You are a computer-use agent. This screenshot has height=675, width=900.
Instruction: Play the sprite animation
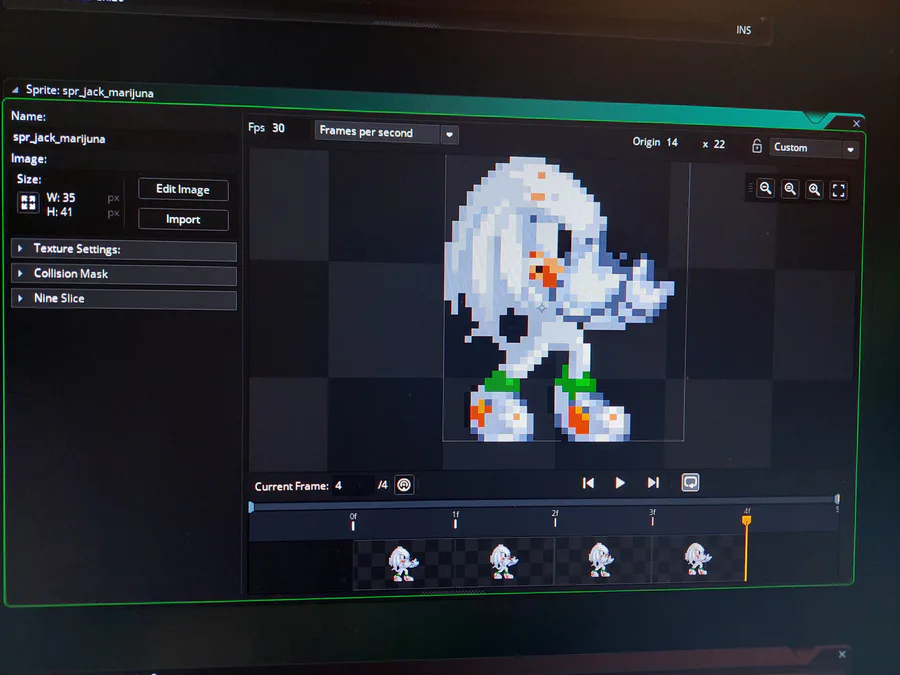click(620, 483)
